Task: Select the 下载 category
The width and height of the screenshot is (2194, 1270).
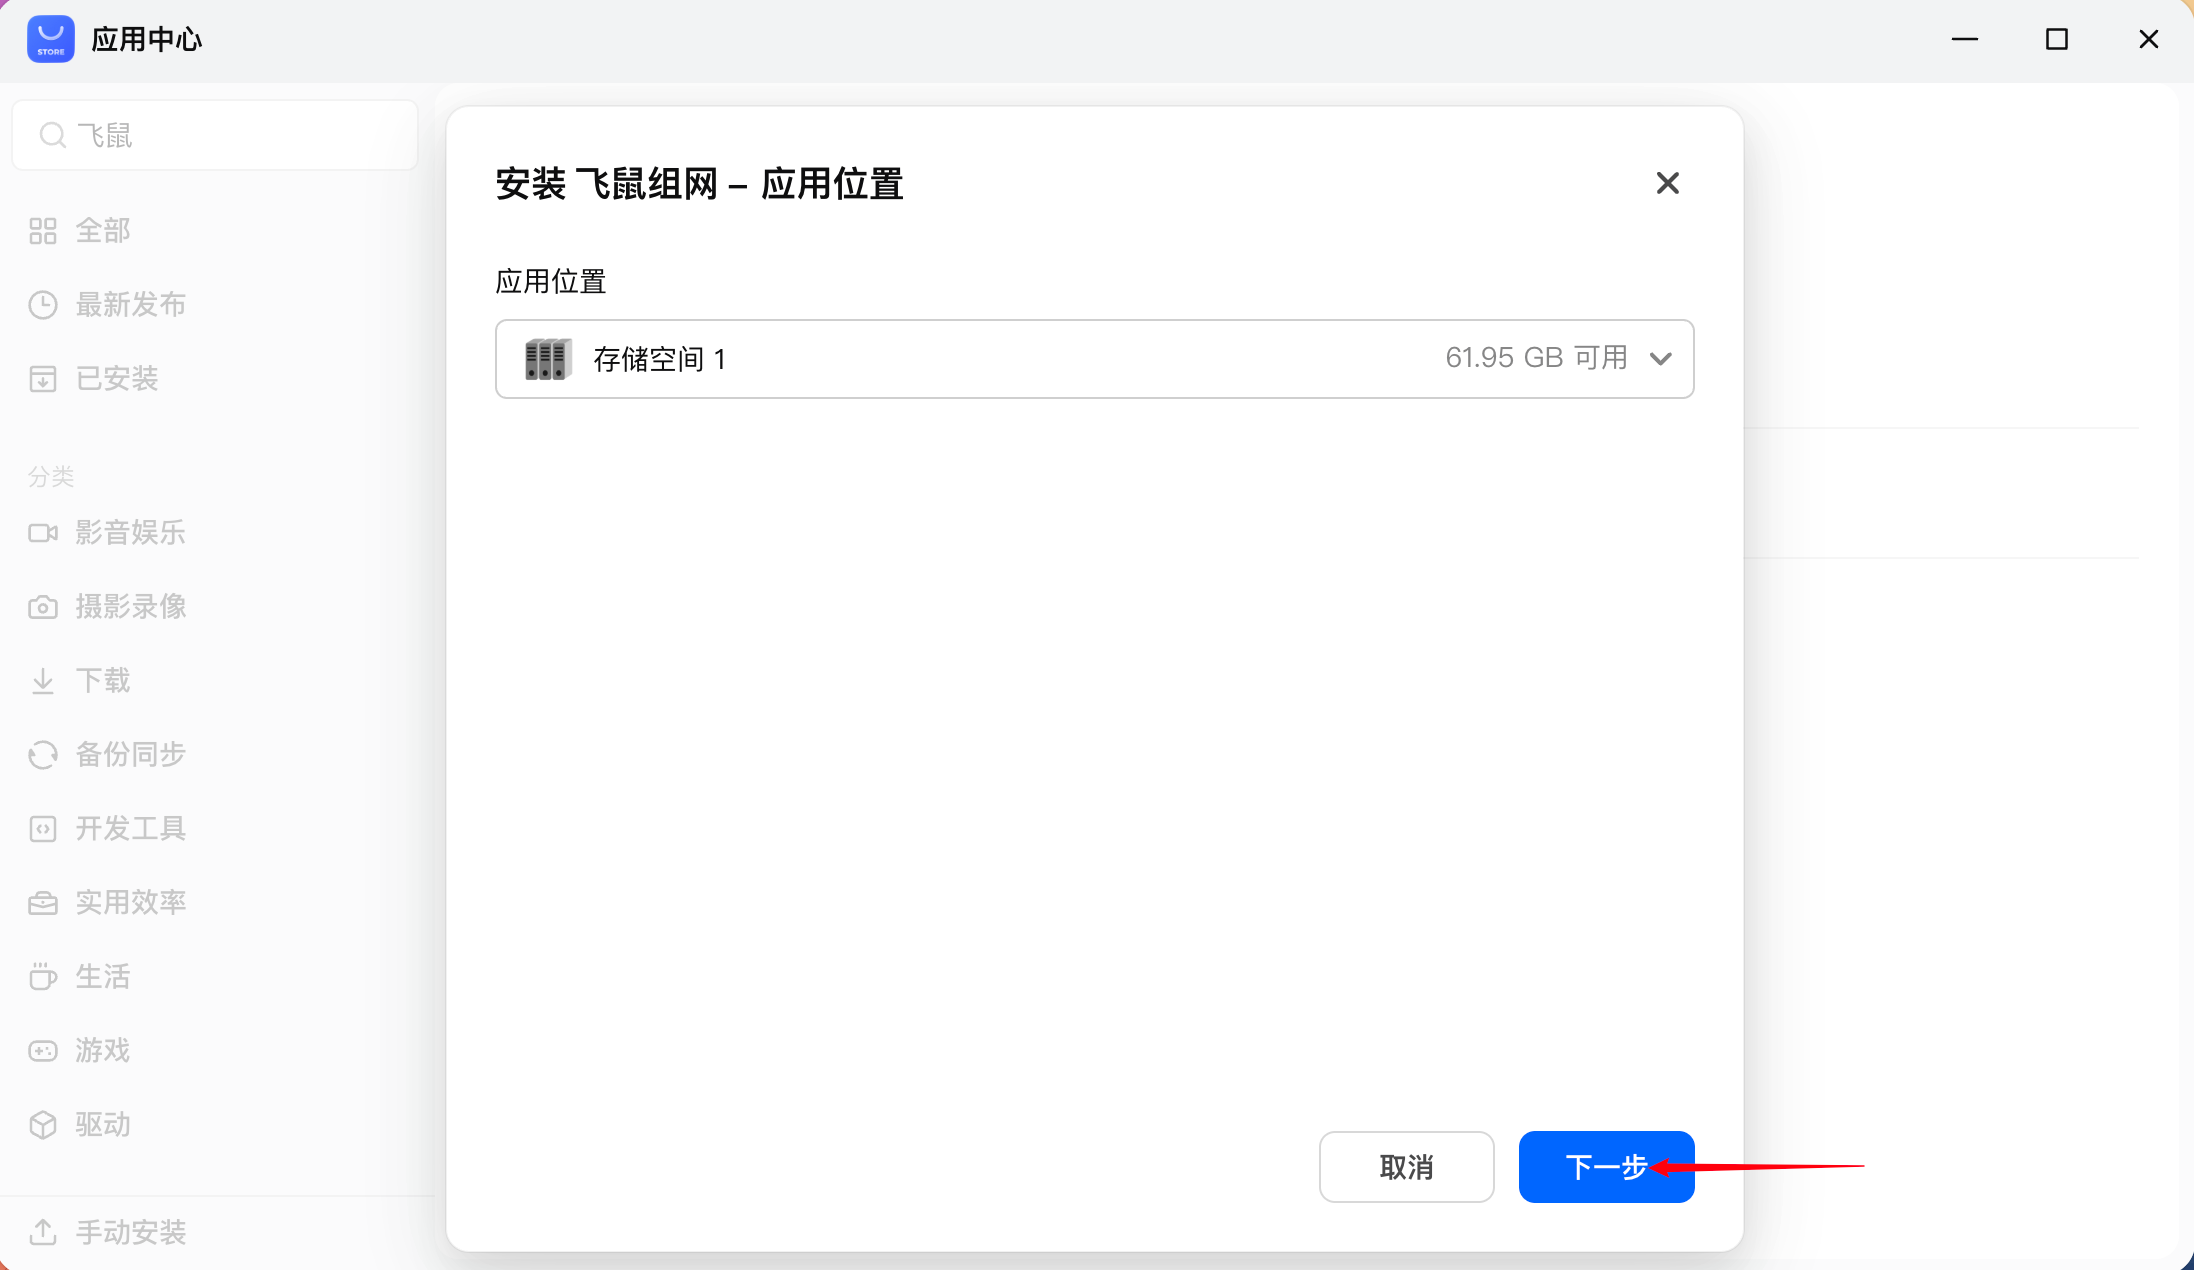Action: [x=103, y=681]
